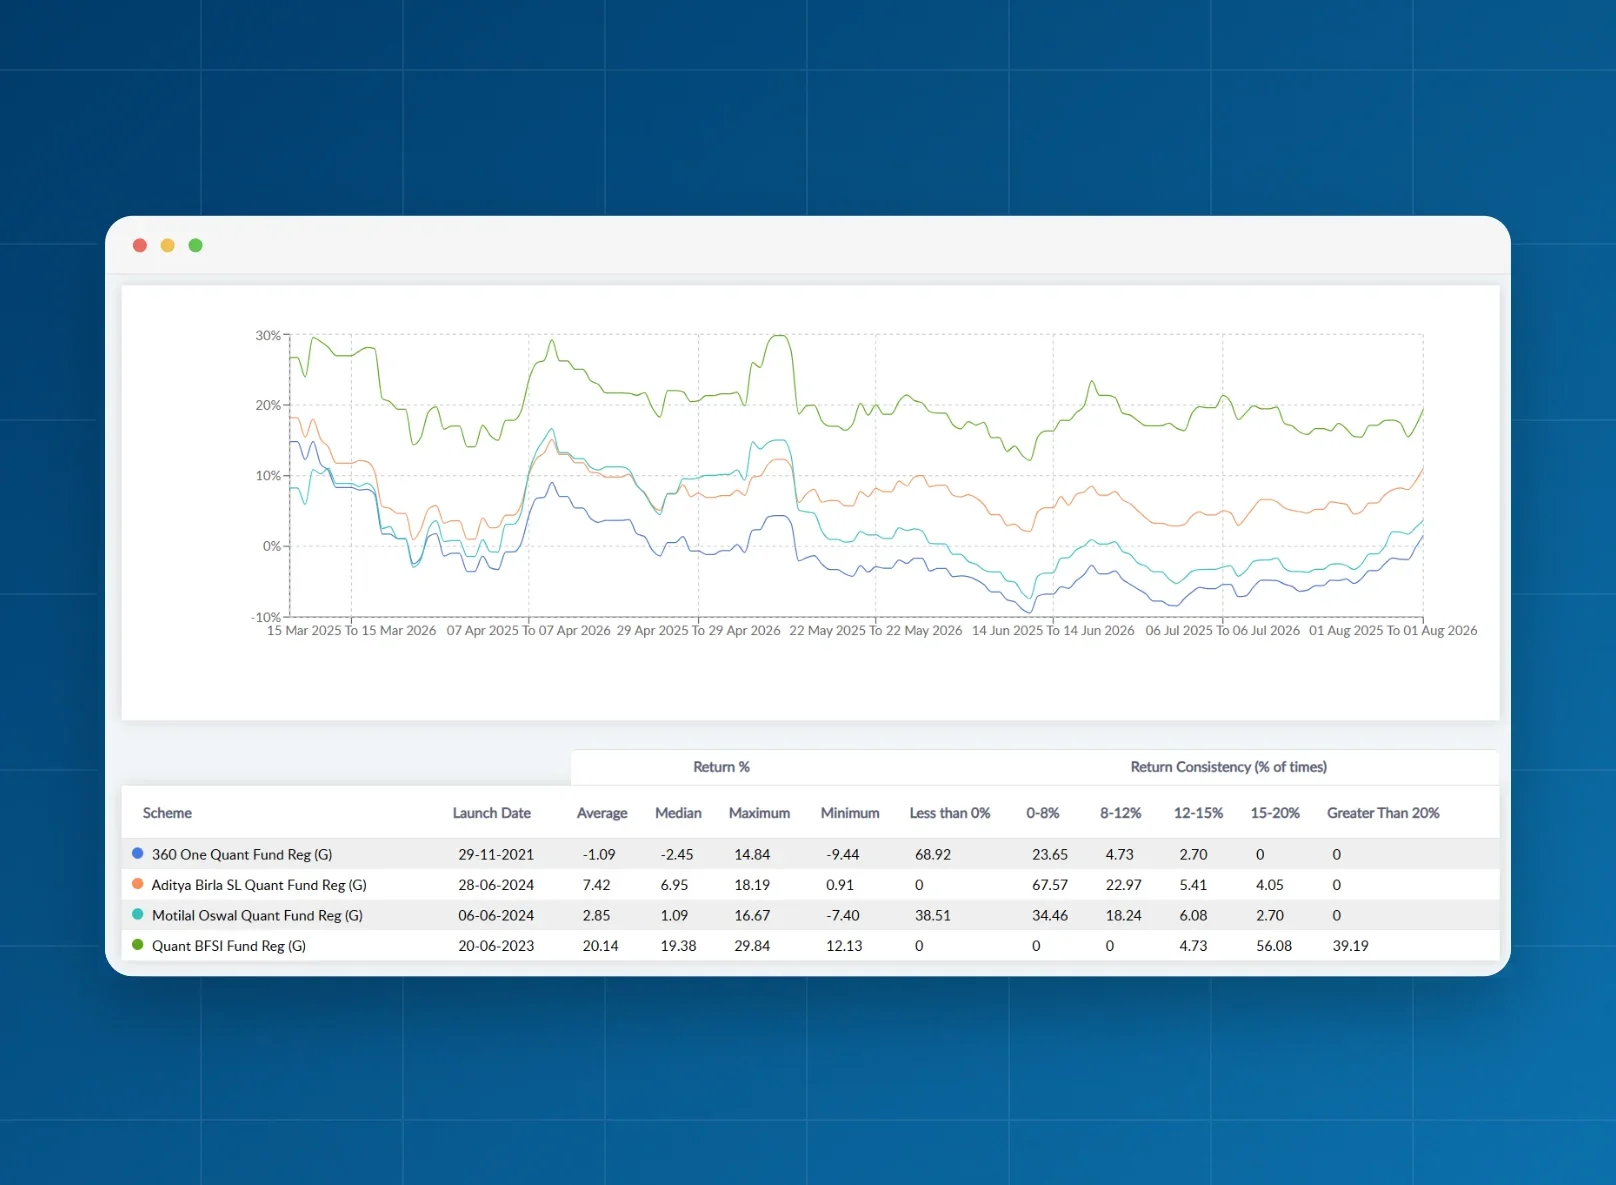Click the 0-8% value 67.57
This screenshot has width=1616, height=1185.
(1050, 885)
